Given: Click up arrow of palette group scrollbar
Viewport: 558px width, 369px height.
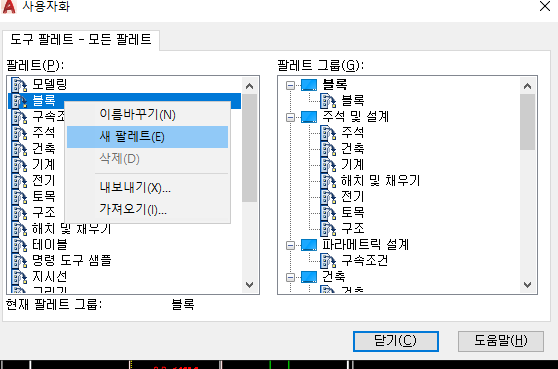Looking at the screenshot, I should (527, 86).
